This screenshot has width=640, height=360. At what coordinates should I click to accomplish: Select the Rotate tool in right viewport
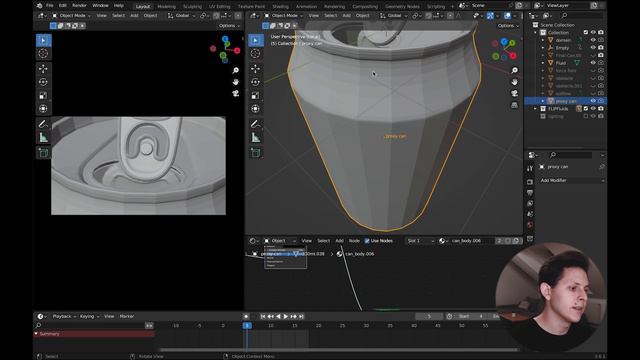(256, 82)
